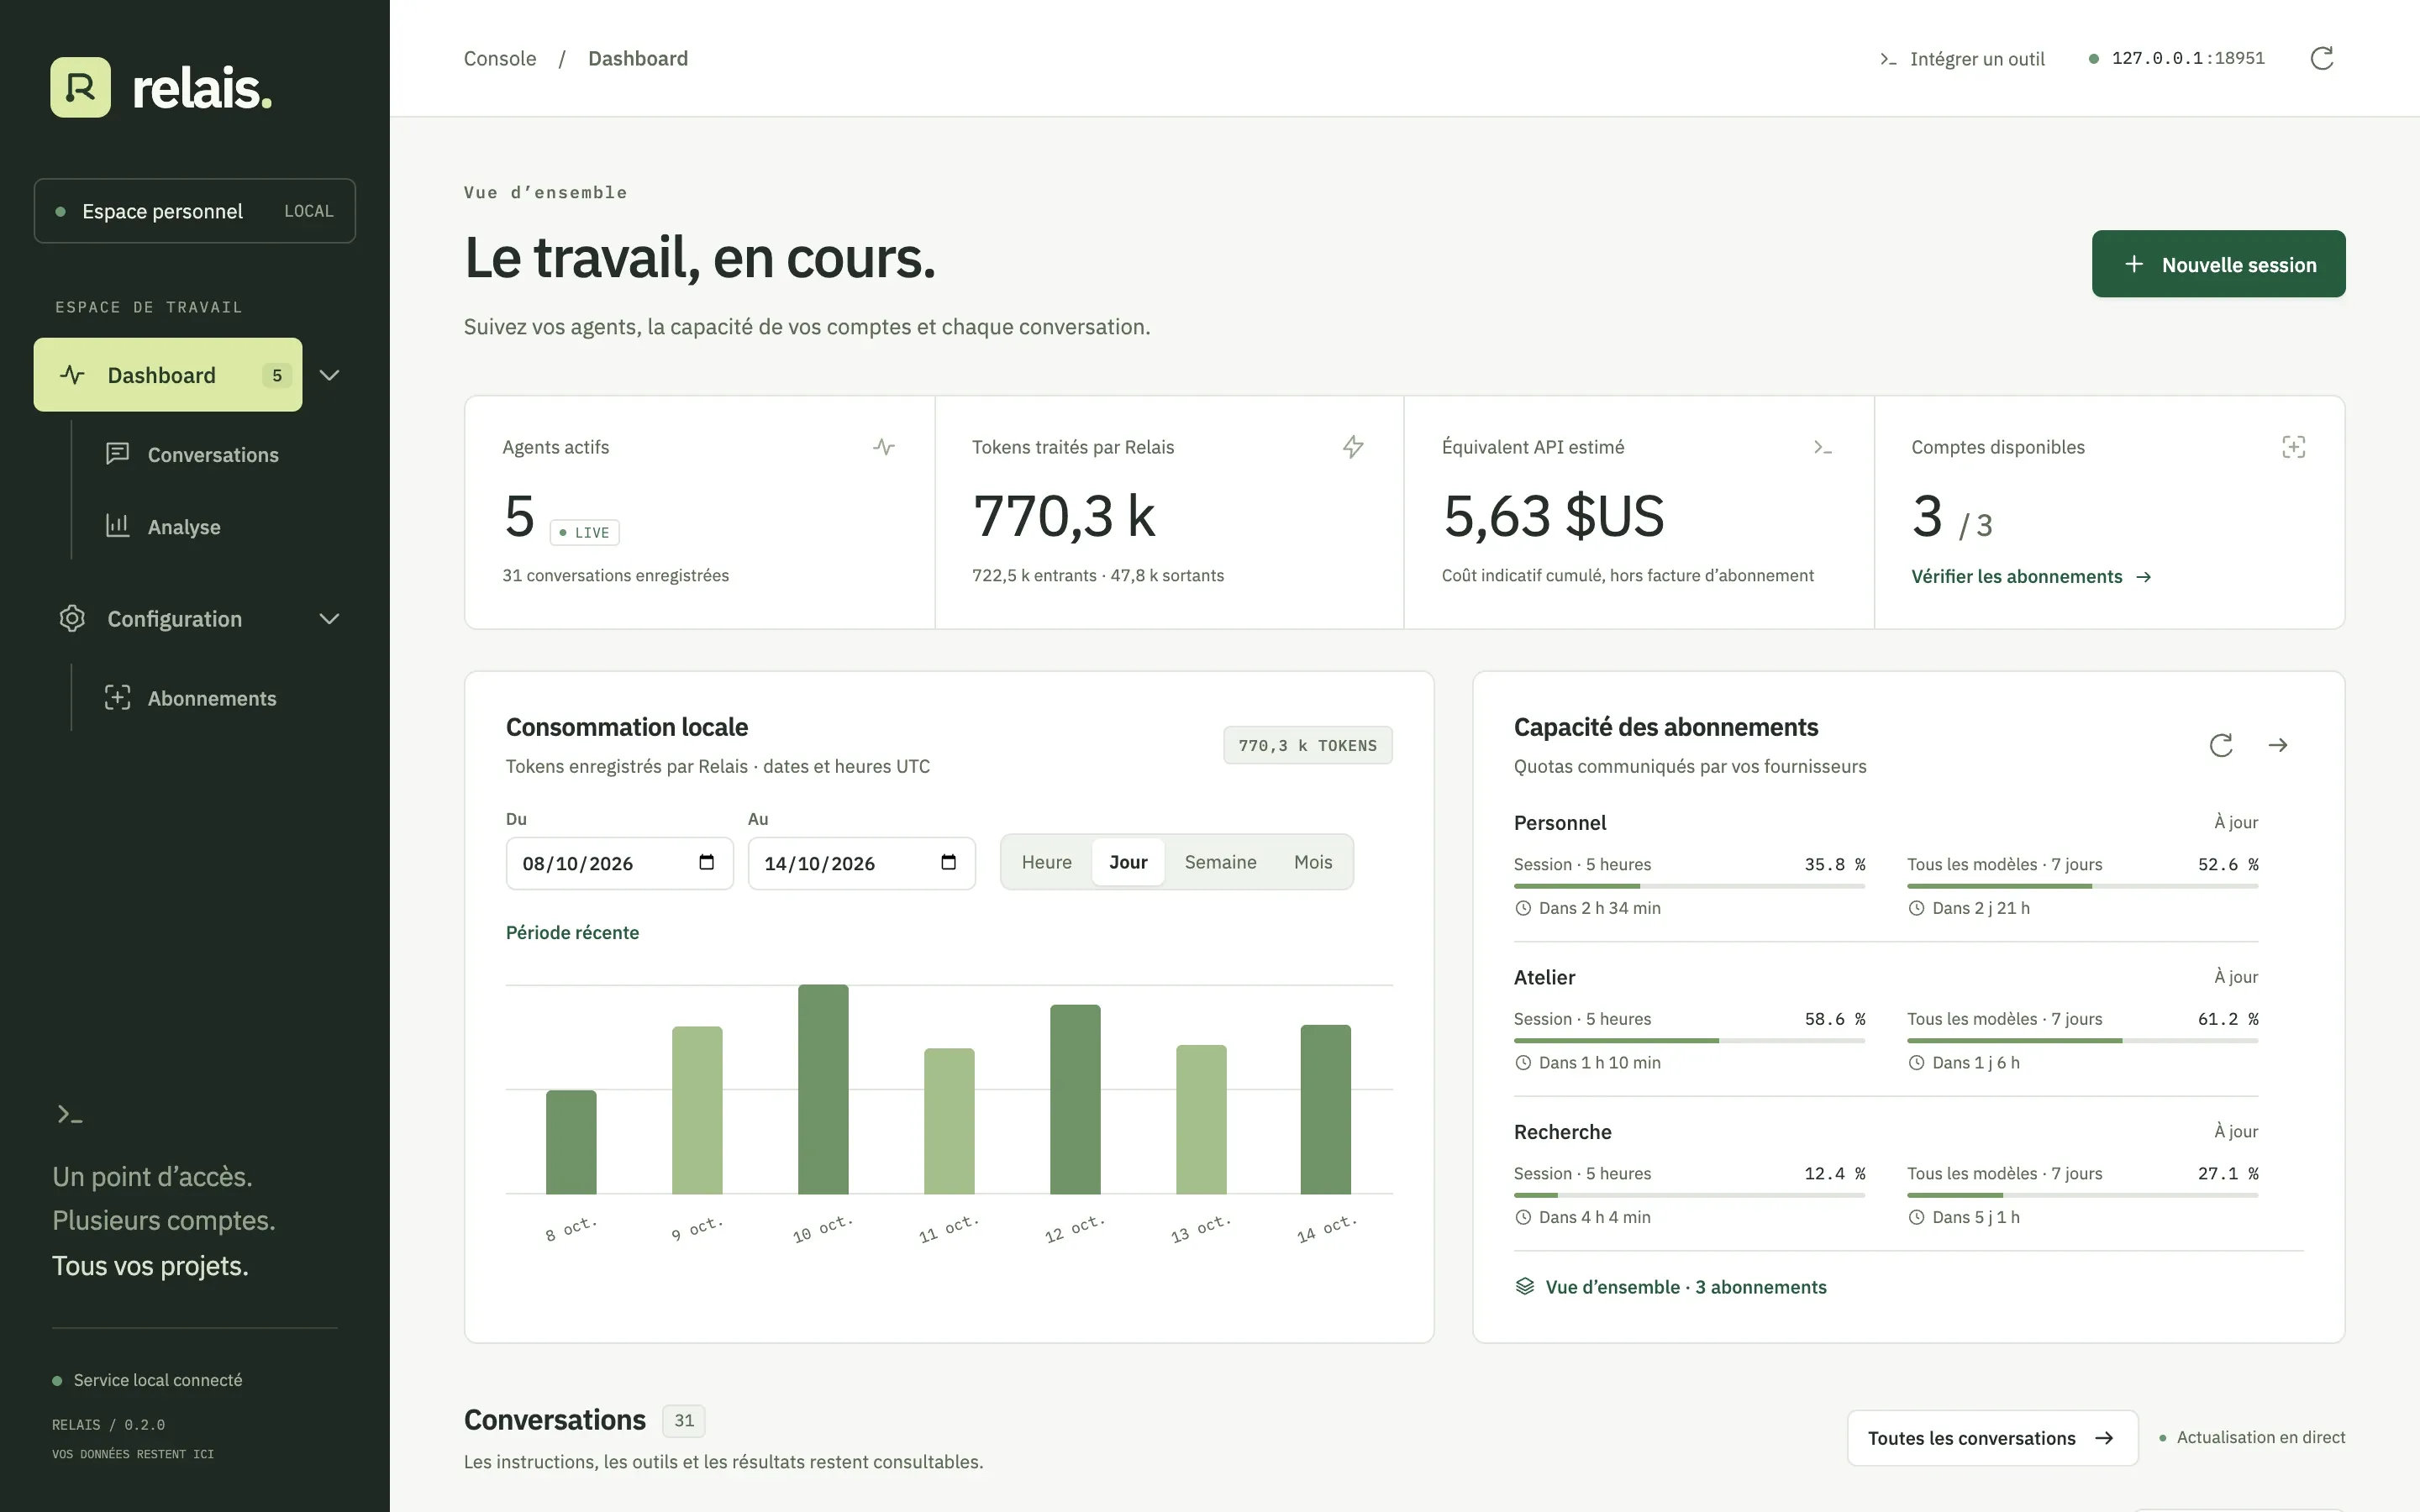Click the clock icon next to Dans 5 j 1 h
Image resolution: width=2420 pixels, height=1512 pixels.
(1916, 1217)
